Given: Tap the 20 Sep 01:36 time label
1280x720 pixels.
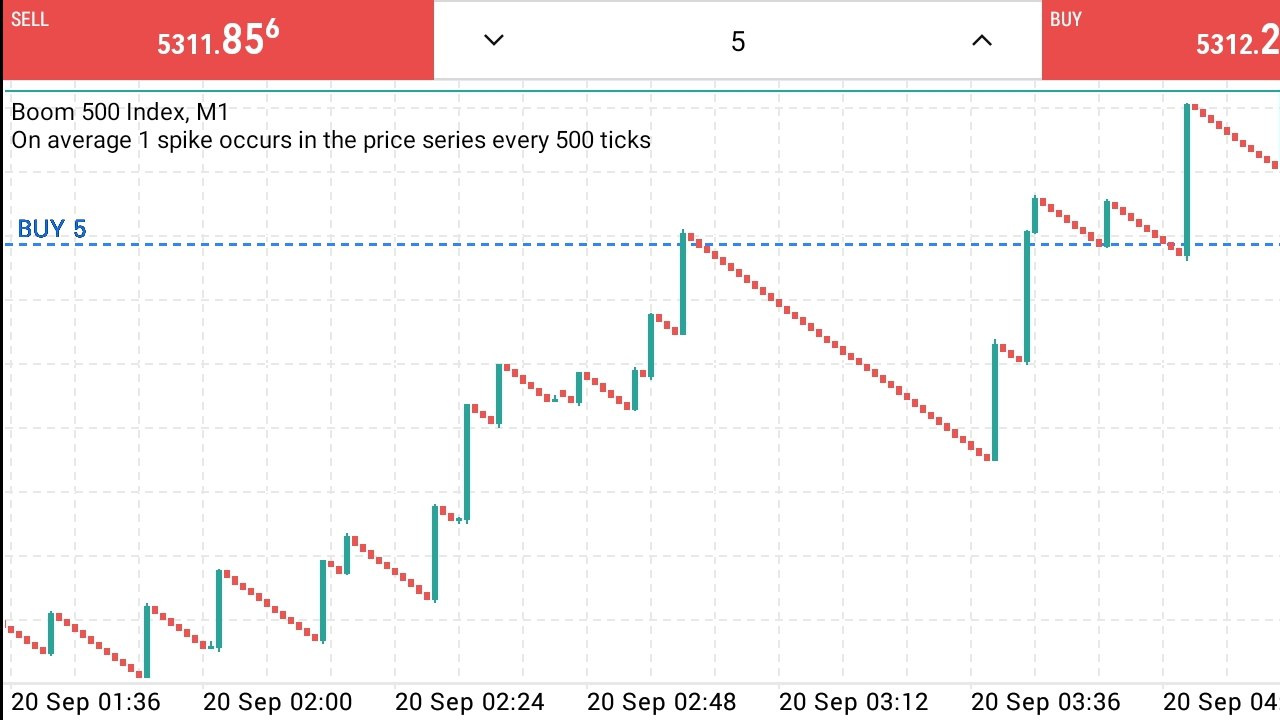Looking at the screenshot, I should (x=86, y=702).
